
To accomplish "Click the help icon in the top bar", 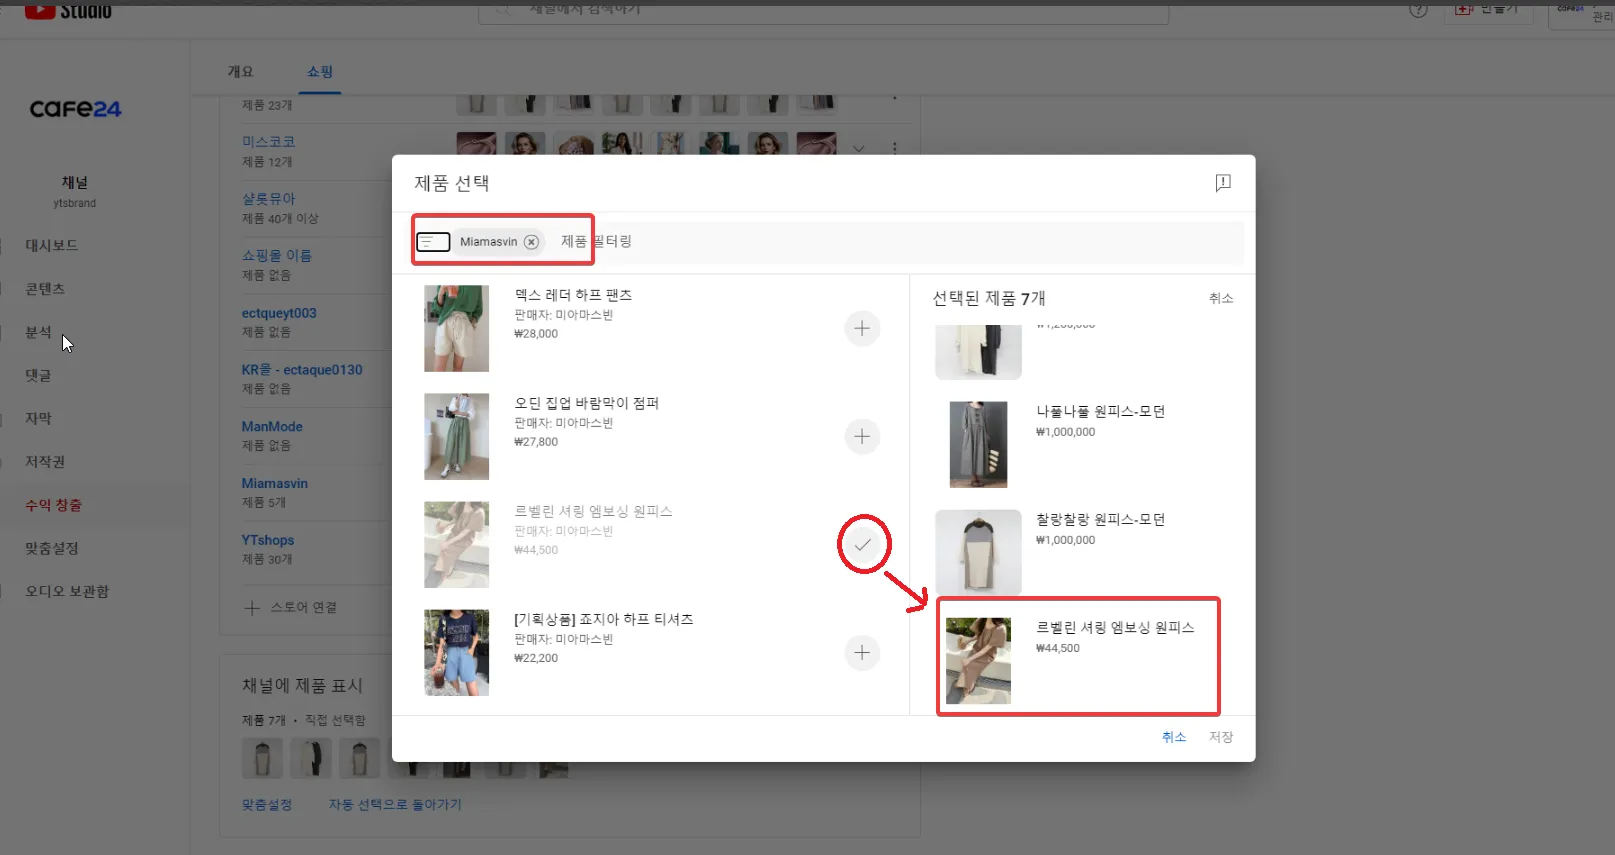I will click(1418, 10).
